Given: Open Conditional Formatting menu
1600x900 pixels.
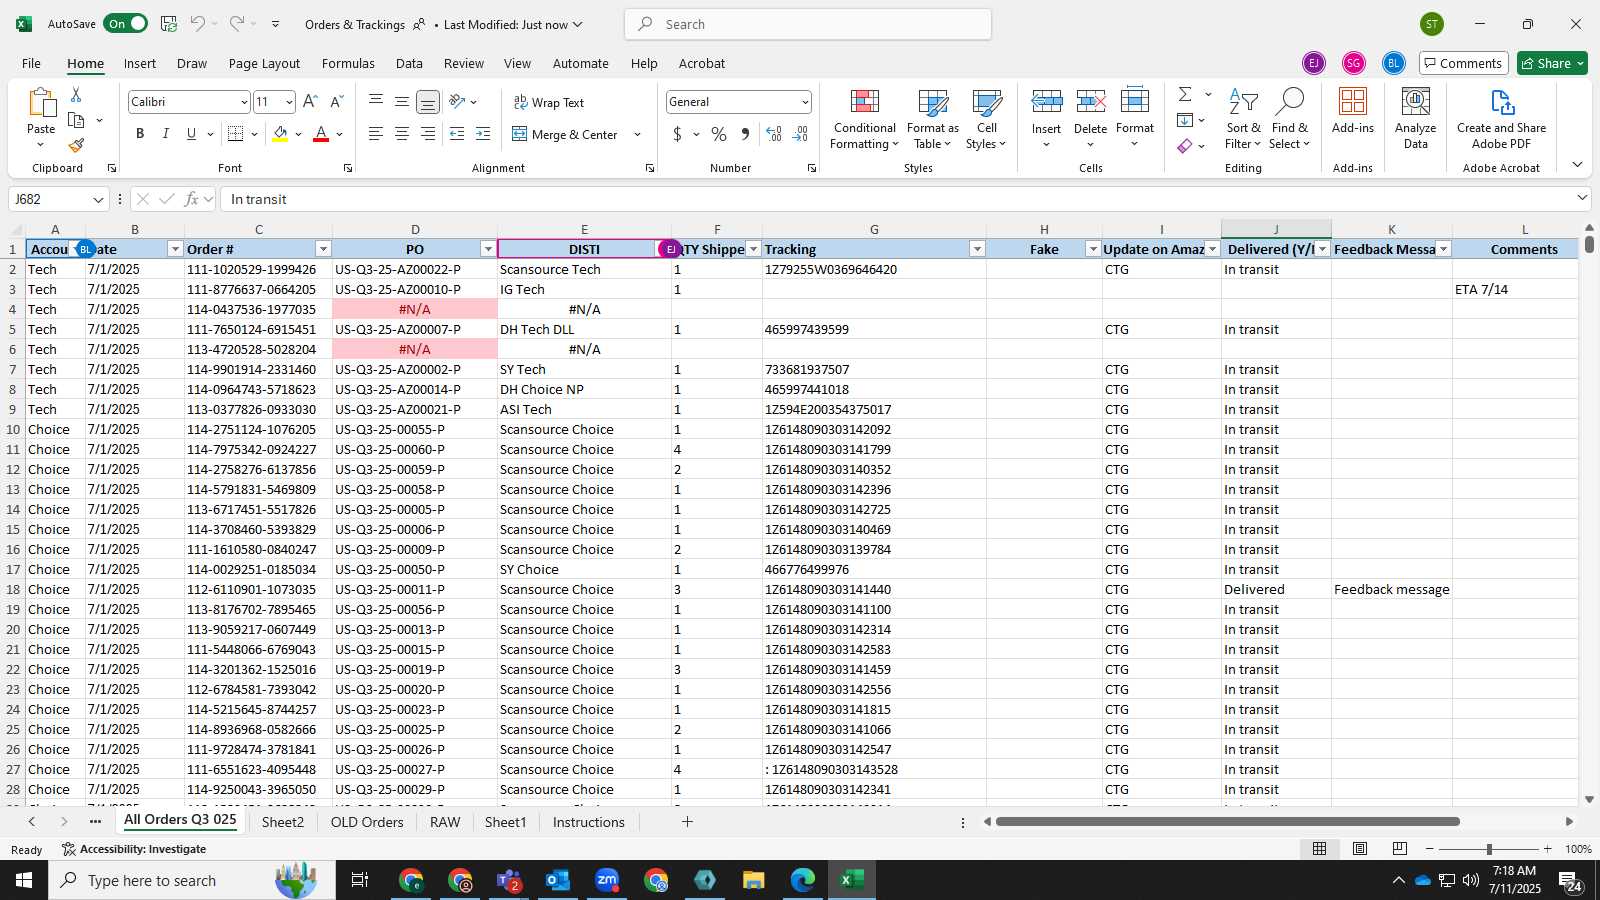Looking at the screenshot, I should 864,120.
